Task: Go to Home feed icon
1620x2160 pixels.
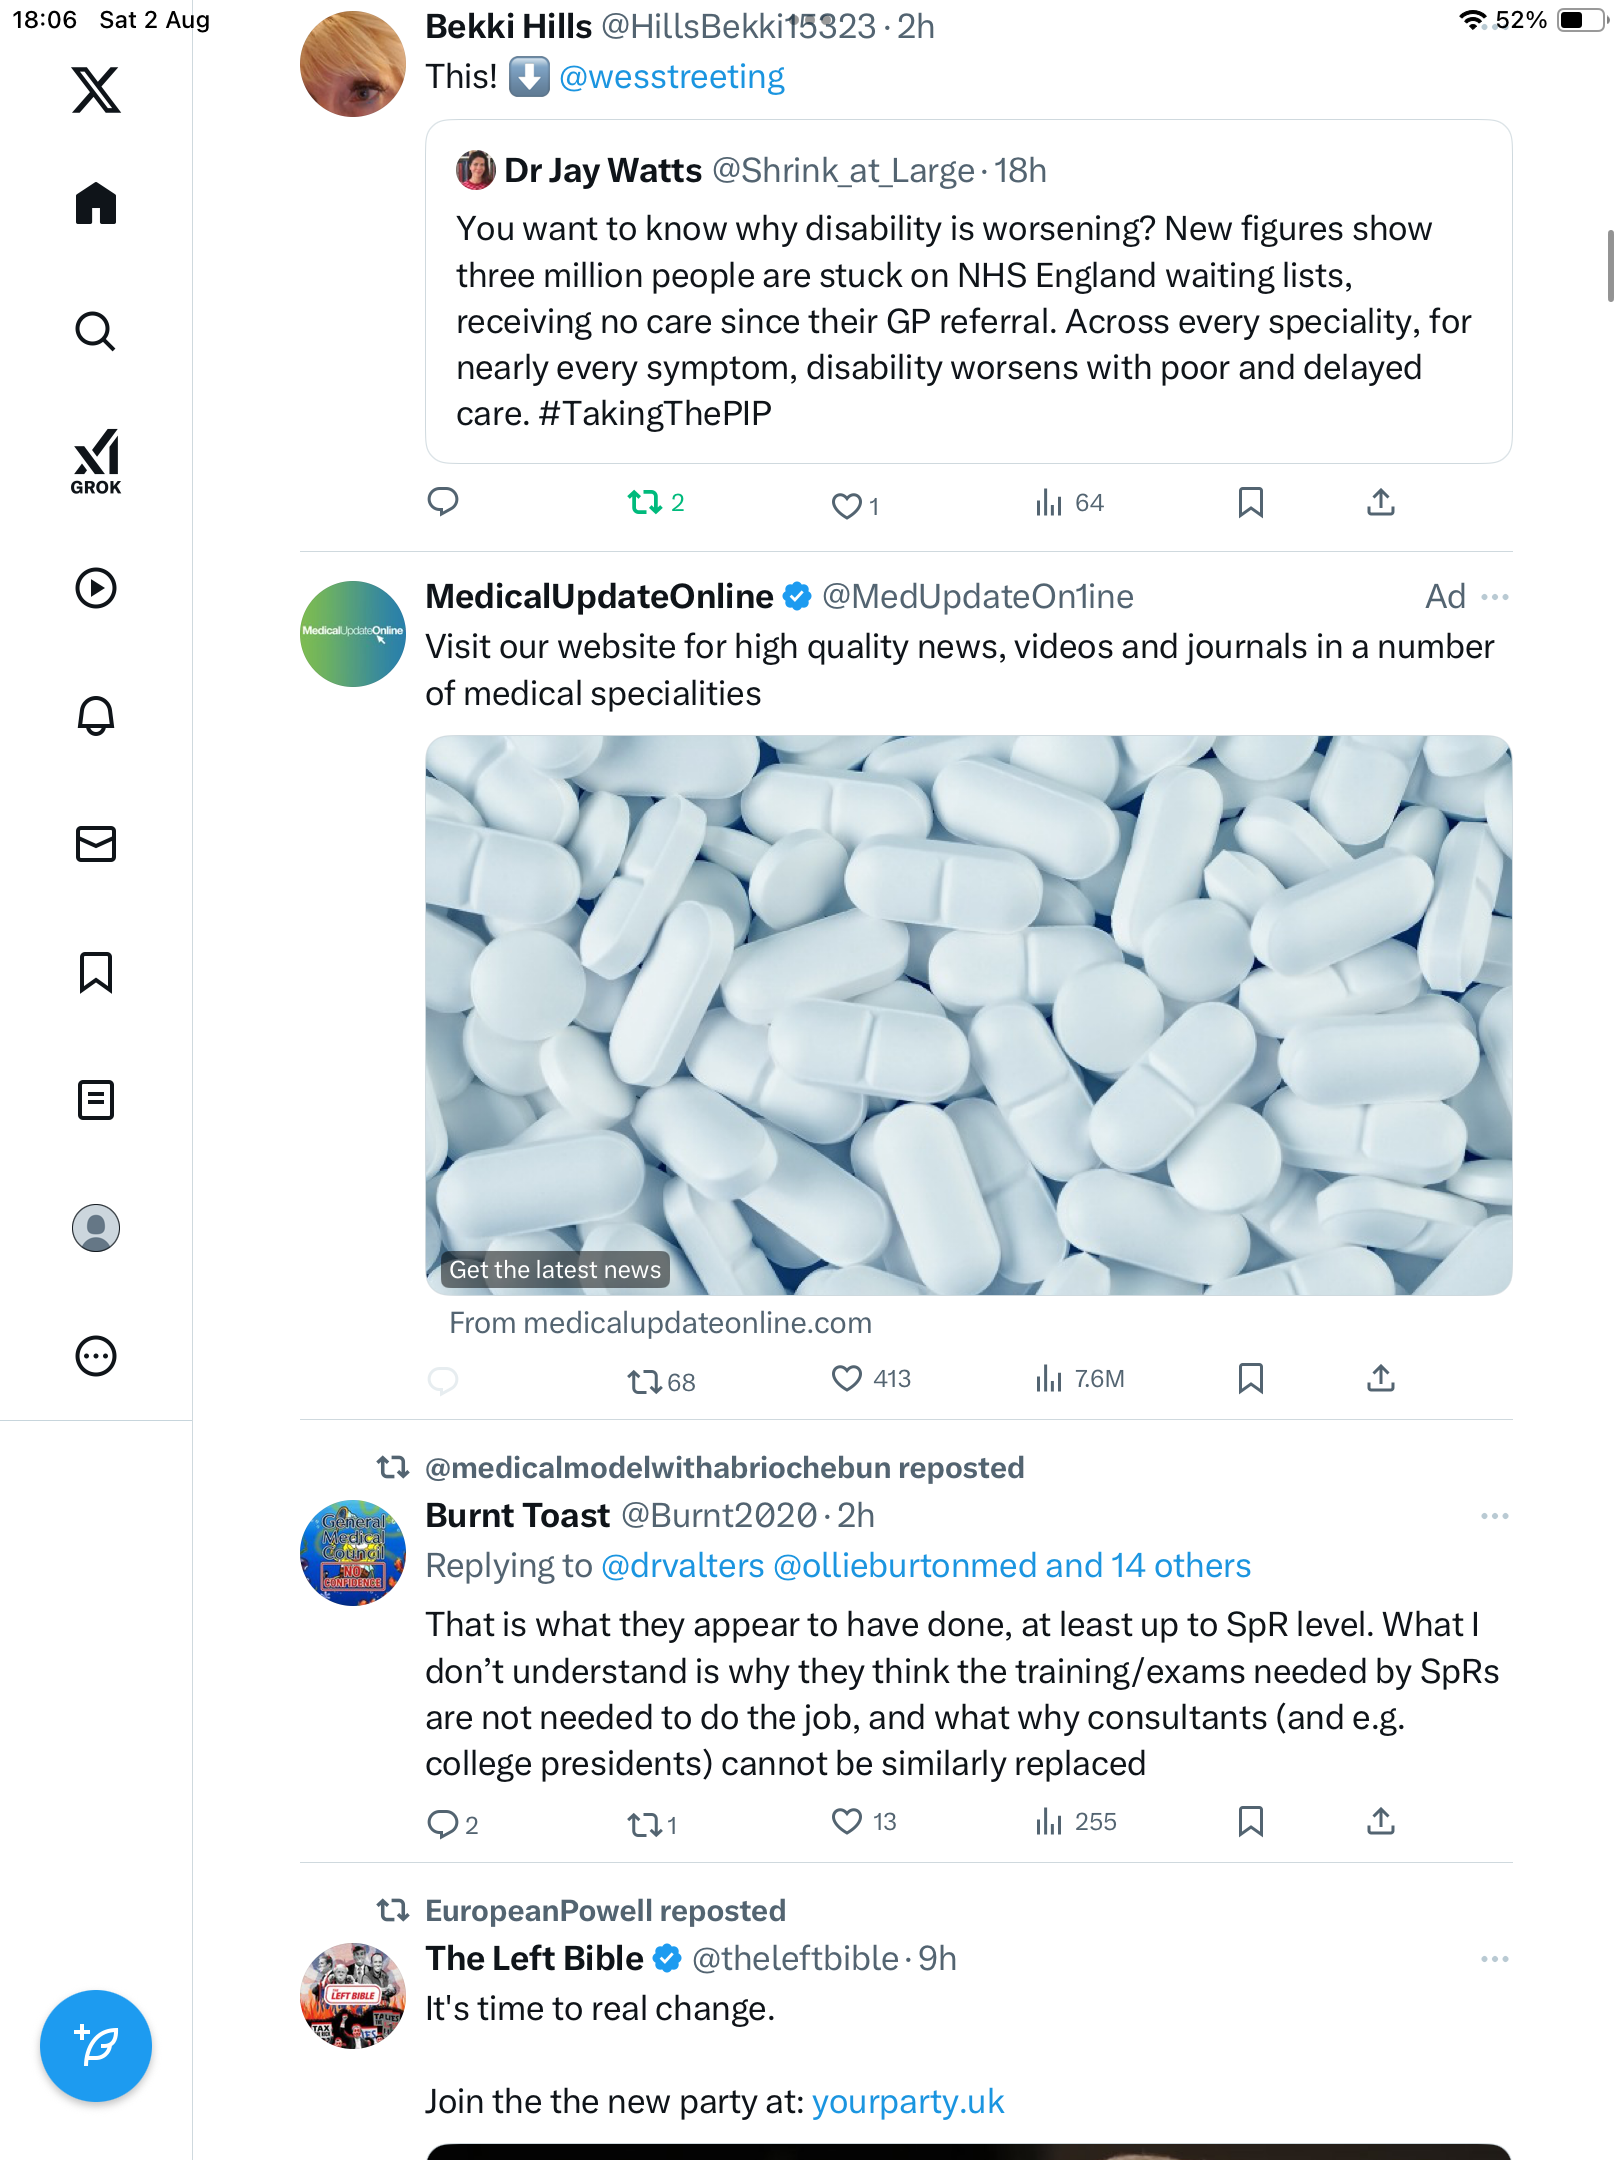Action: [x=96, y=204]
